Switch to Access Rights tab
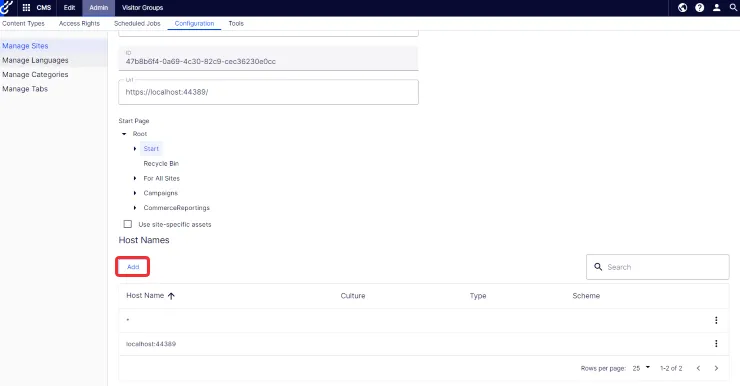740x386 pixels. (x=79, y=23)
